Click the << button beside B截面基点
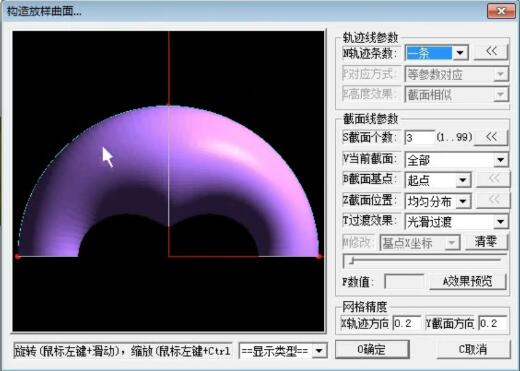 click(493, 179)
